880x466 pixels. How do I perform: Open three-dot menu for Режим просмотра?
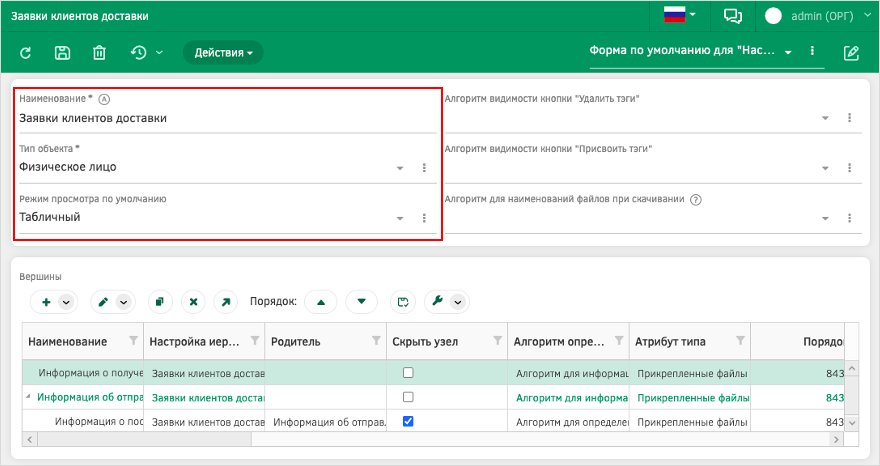(x=424, y=218)
